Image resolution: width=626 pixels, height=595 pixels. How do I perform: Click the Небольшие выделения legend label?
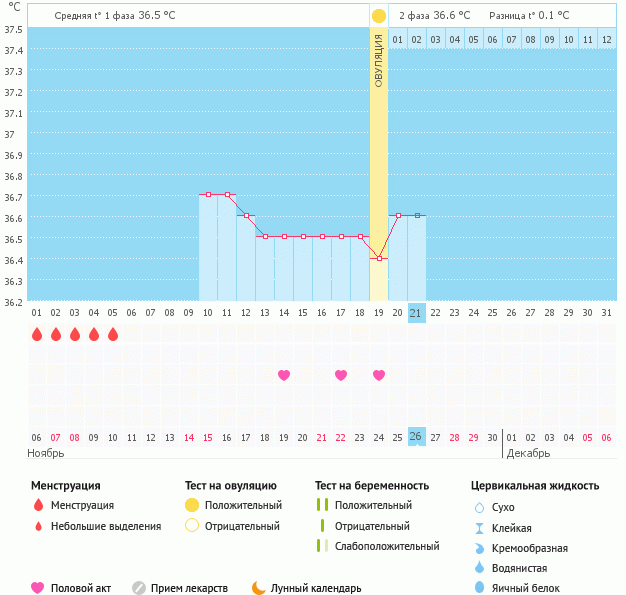pos(105,526)
